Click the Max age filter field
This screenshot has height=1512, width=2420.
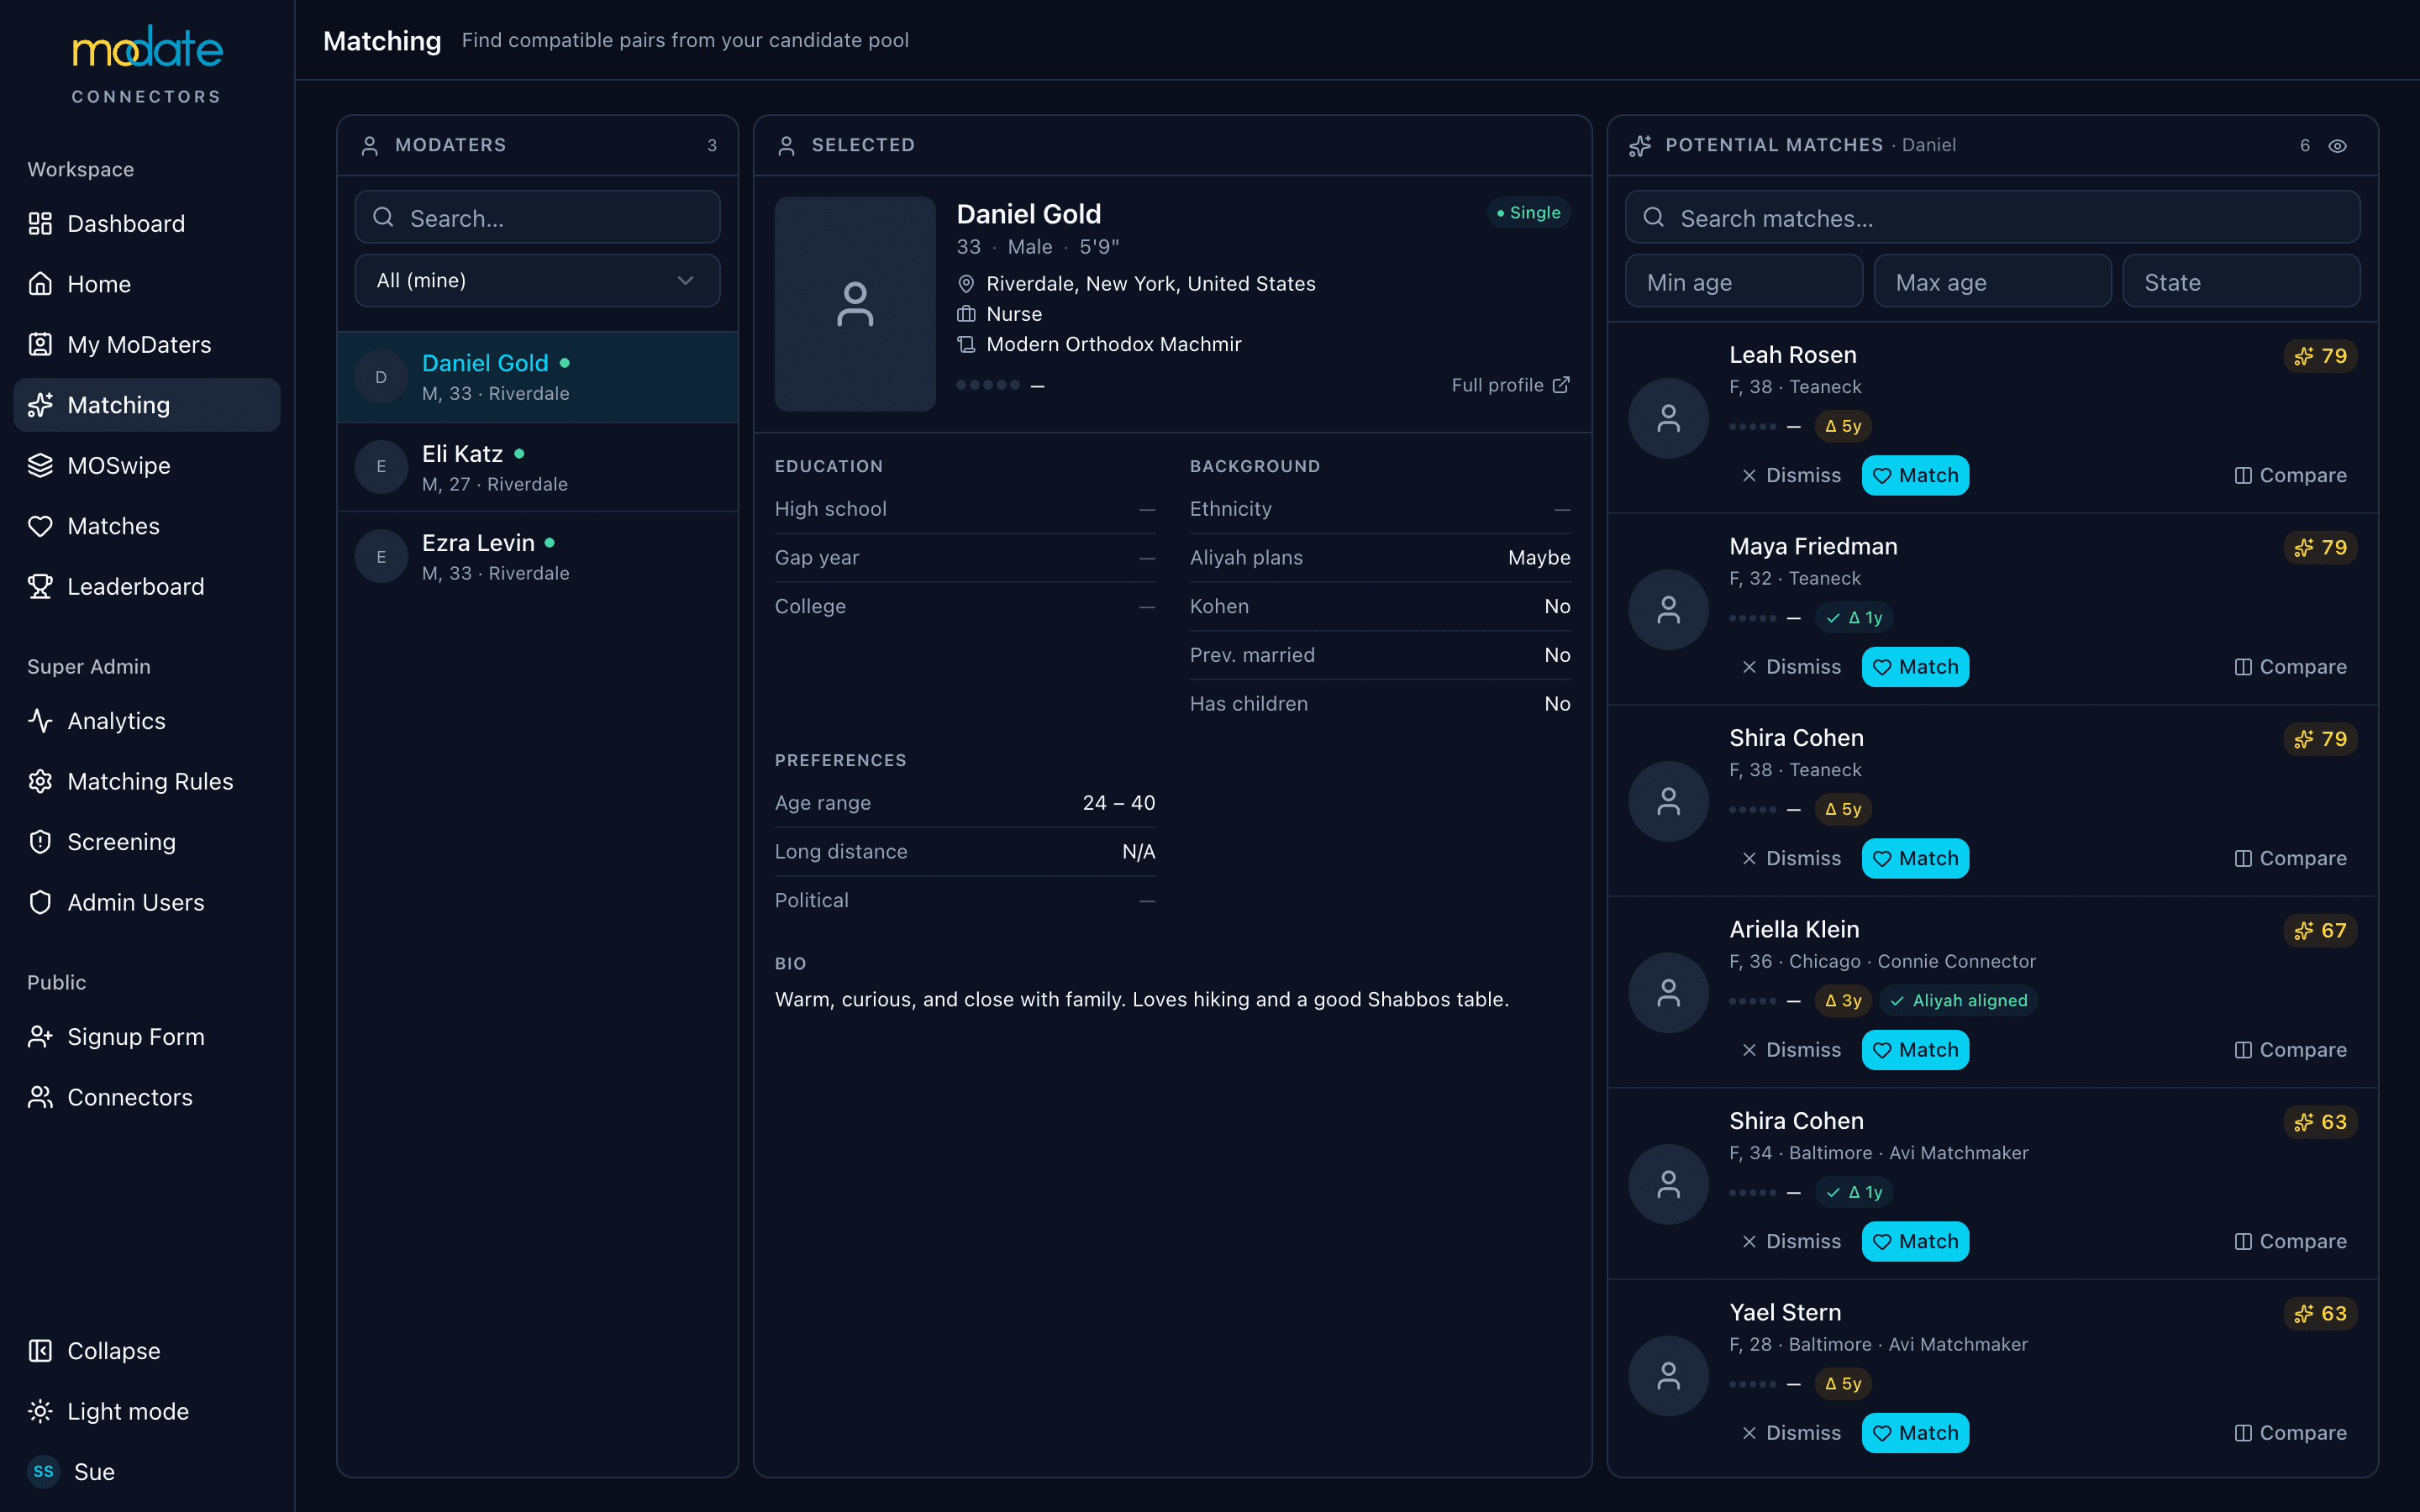point(1992,282)
